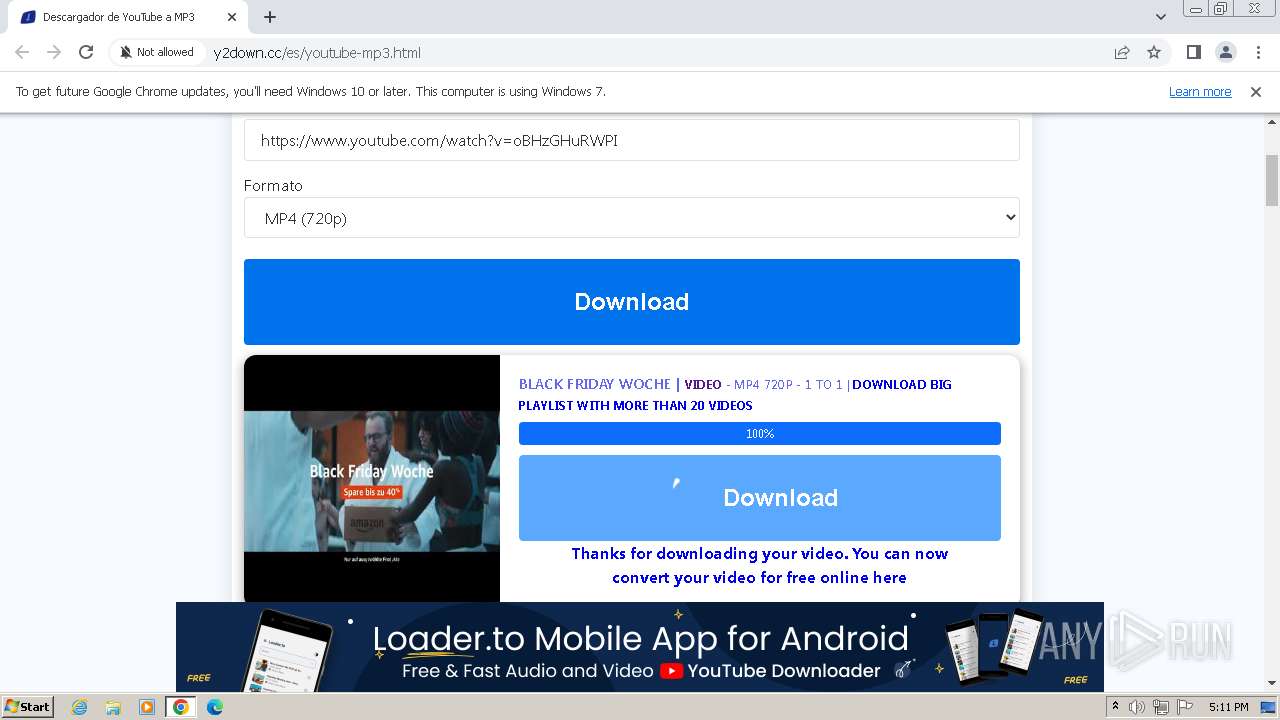Click the large dark blue Download button
Screen dimensions: 1280x720
[x=632, y=302]
